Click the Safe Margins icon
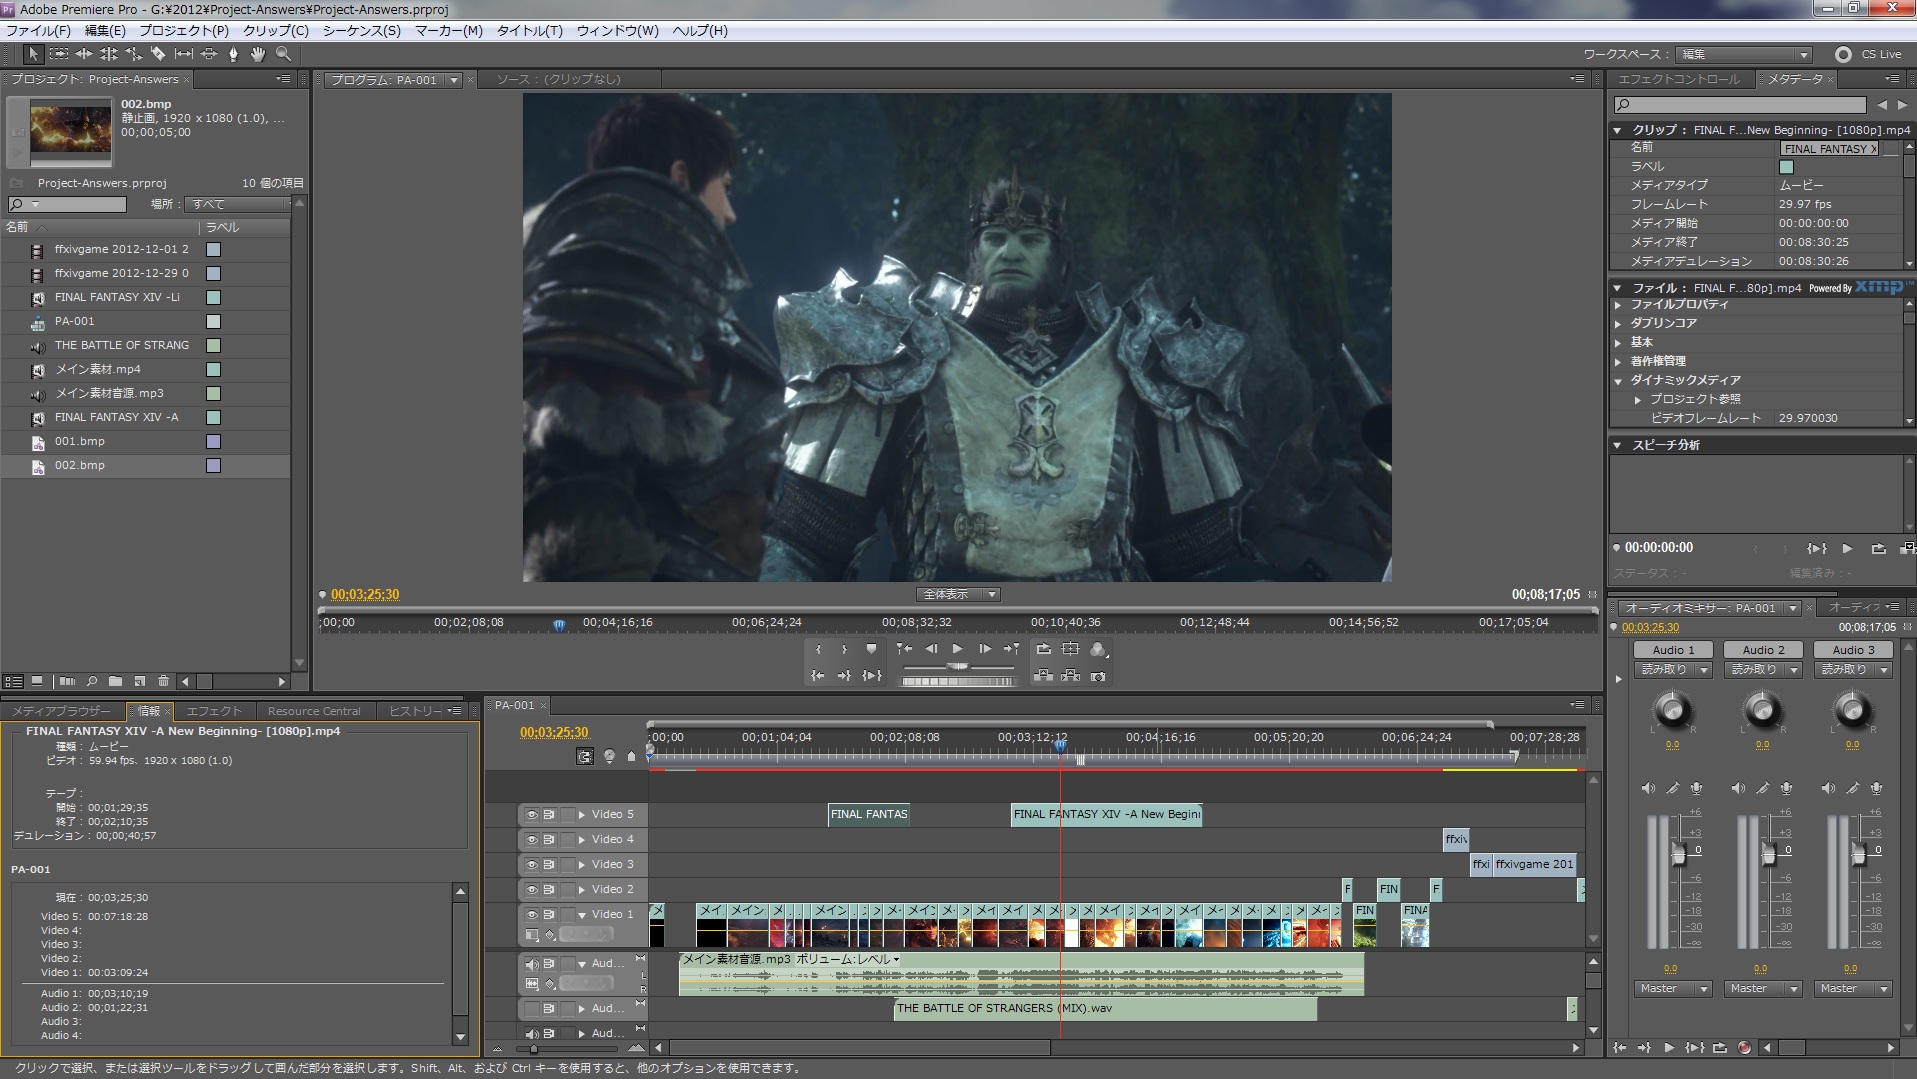The height and width of the screenshot is (1079, 1917). pyautogui.click(x=1070, y=649)
